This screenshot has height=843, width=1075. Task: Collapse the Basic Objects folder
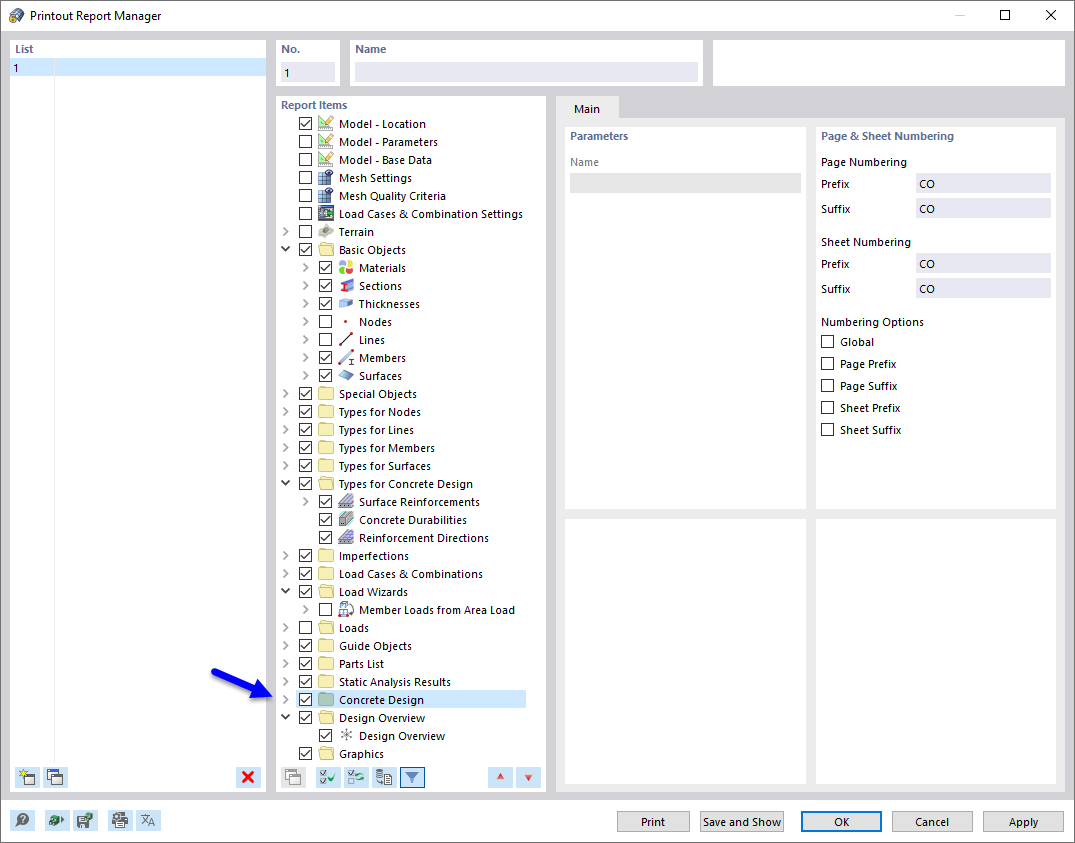point(286,249)
